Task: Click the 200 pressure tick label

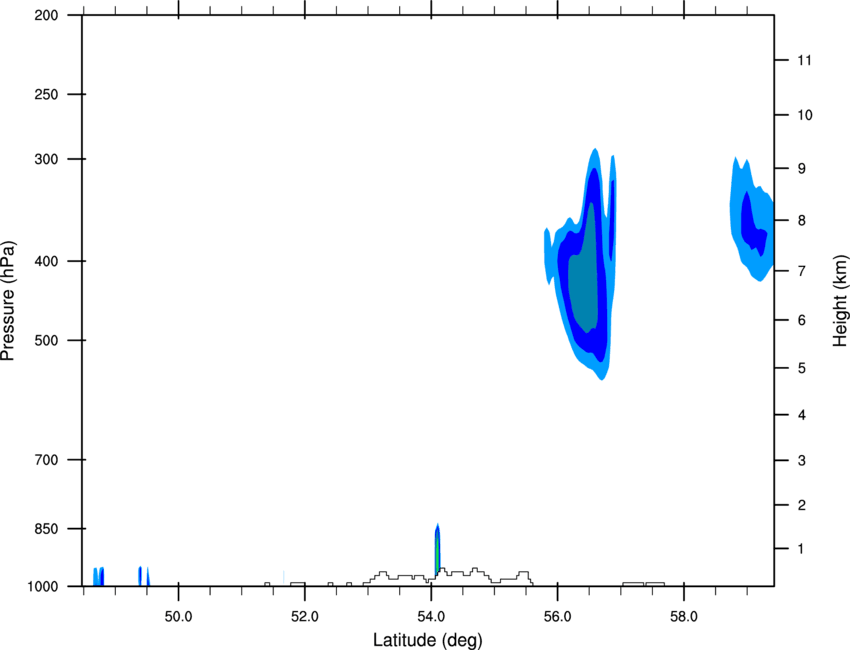Action: point(46,16)
